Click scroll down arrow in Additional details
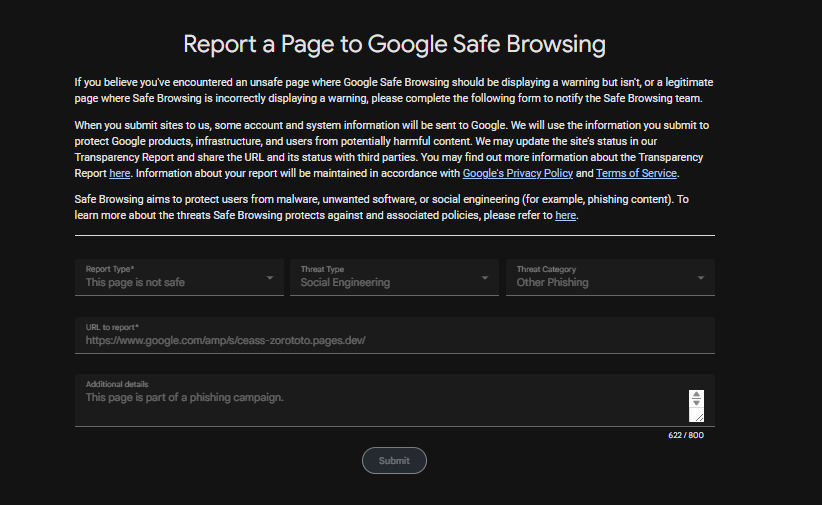The height and width of the screenshot is (505, 822). pos(696,403)
